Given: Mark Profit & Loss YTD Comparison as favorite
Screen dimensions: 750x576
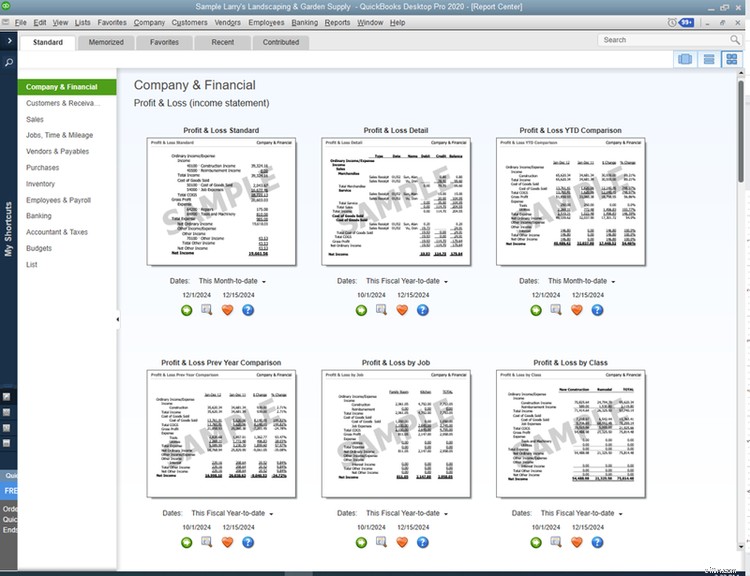Looking at the screenshot, I should pyautogui.click(x=575, y=310).
